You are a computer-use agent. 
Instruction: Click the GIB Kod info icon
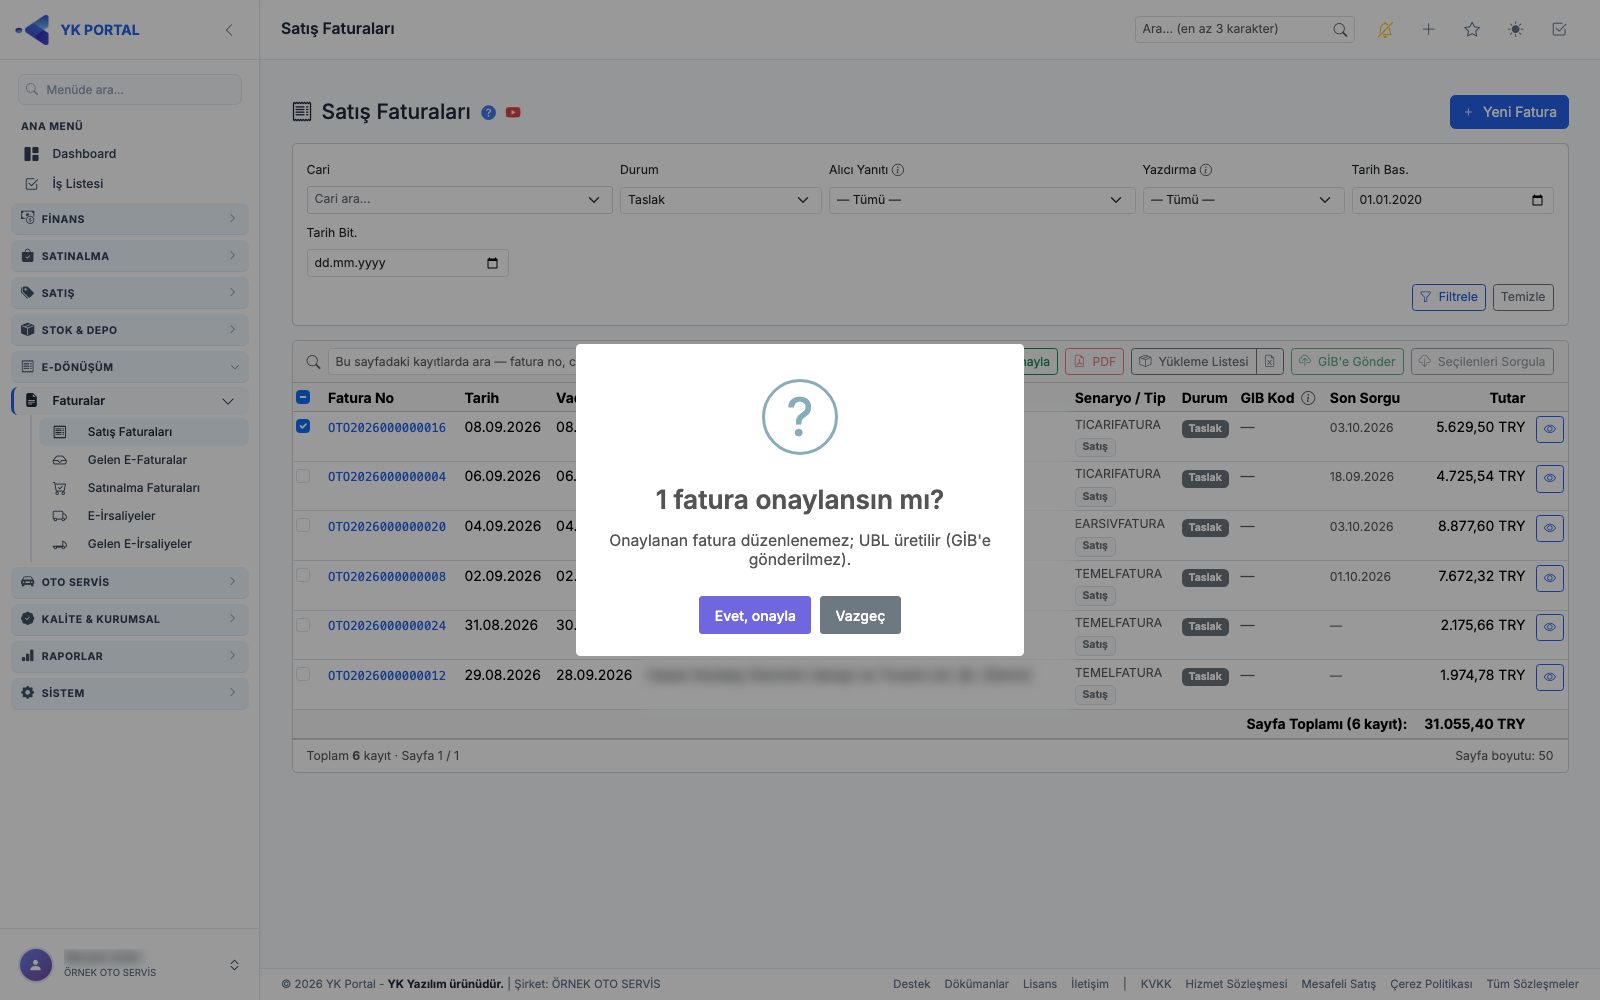coord(1308,398)
